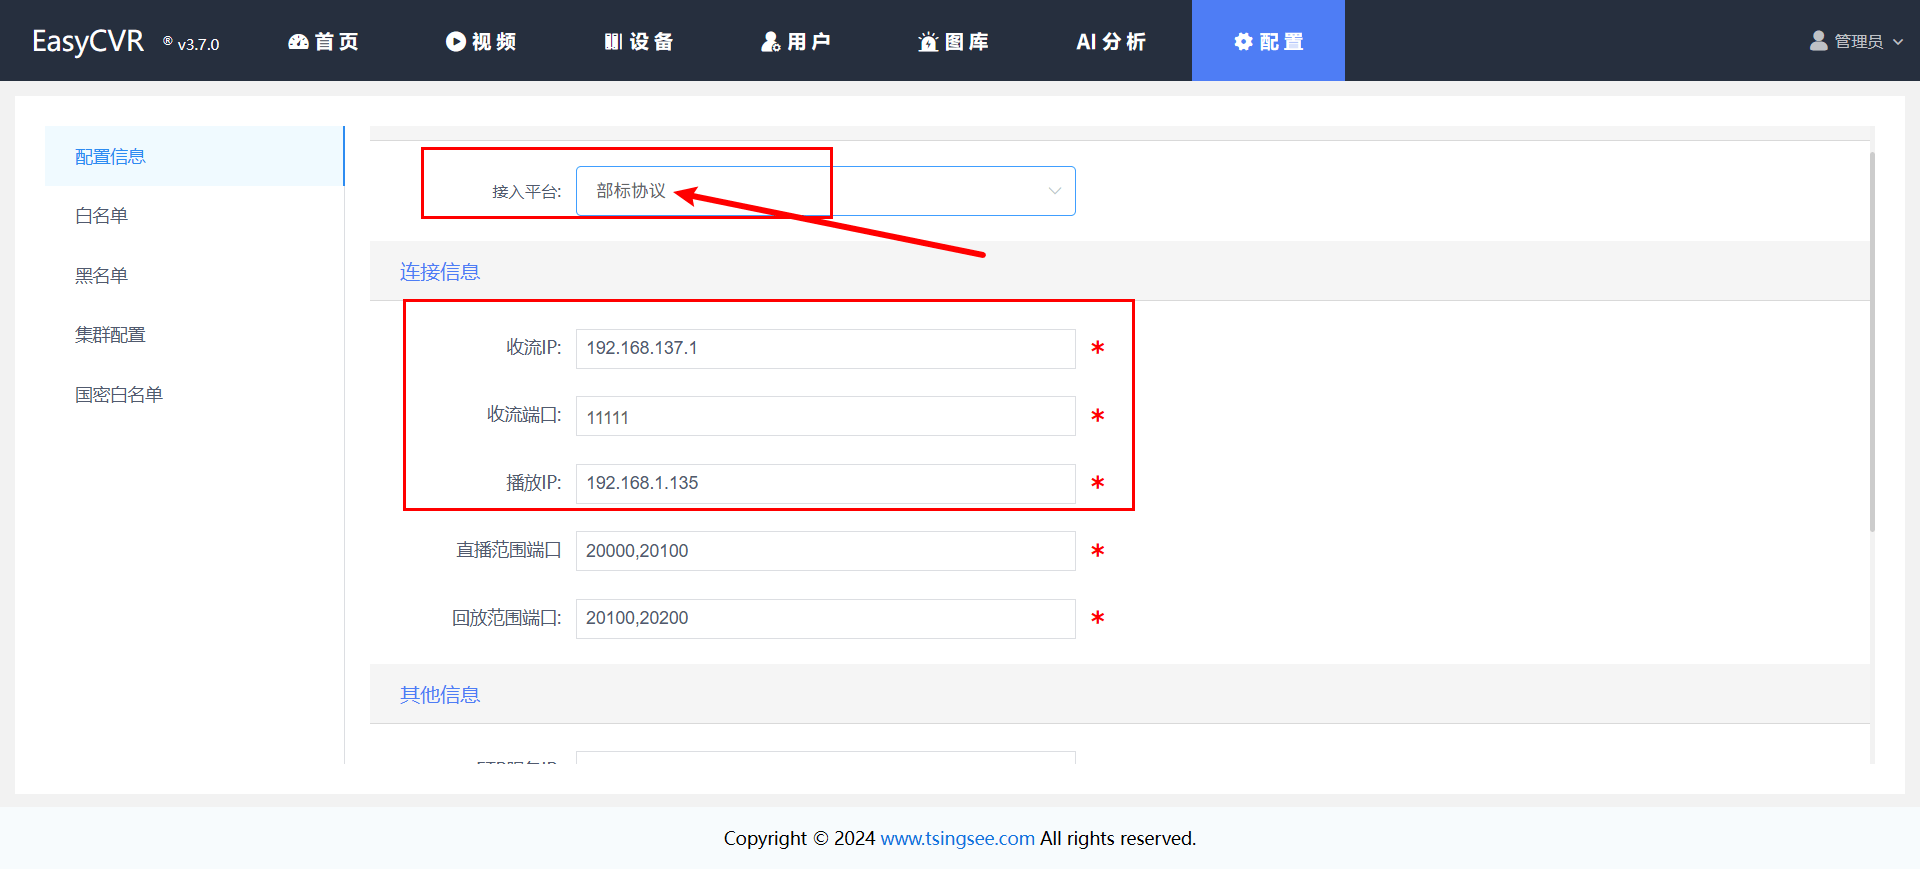Click the 收流端口 input field

(x=825, y=417)
